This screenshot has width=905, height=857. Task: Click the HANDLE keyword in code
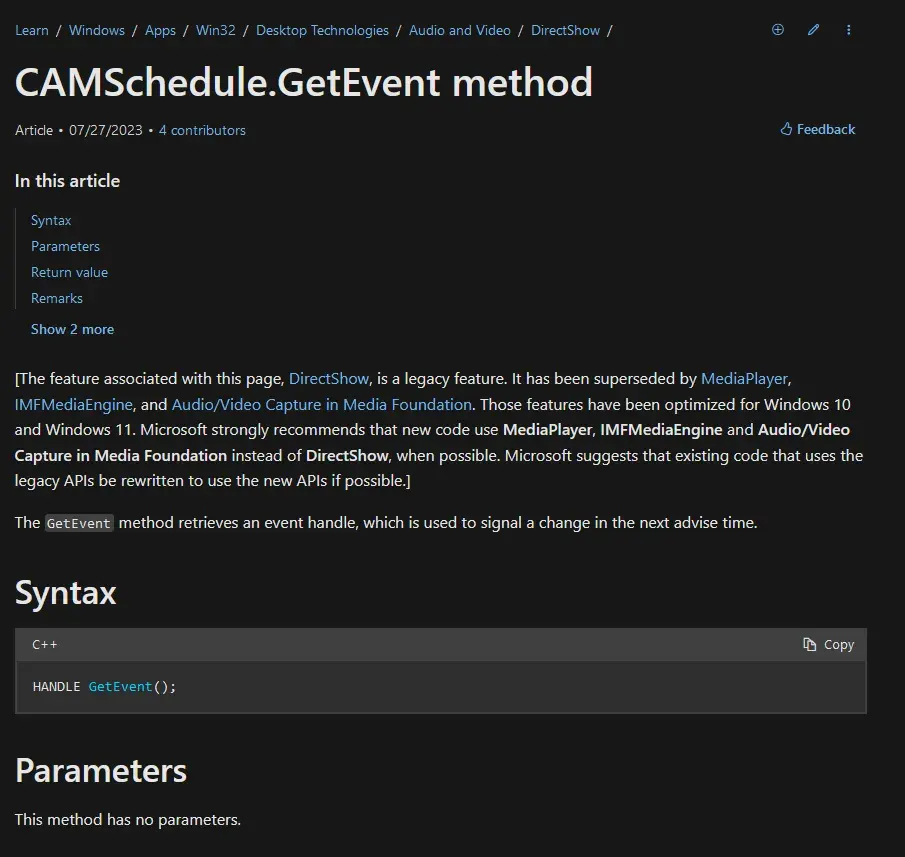click(x=56, y=686)
